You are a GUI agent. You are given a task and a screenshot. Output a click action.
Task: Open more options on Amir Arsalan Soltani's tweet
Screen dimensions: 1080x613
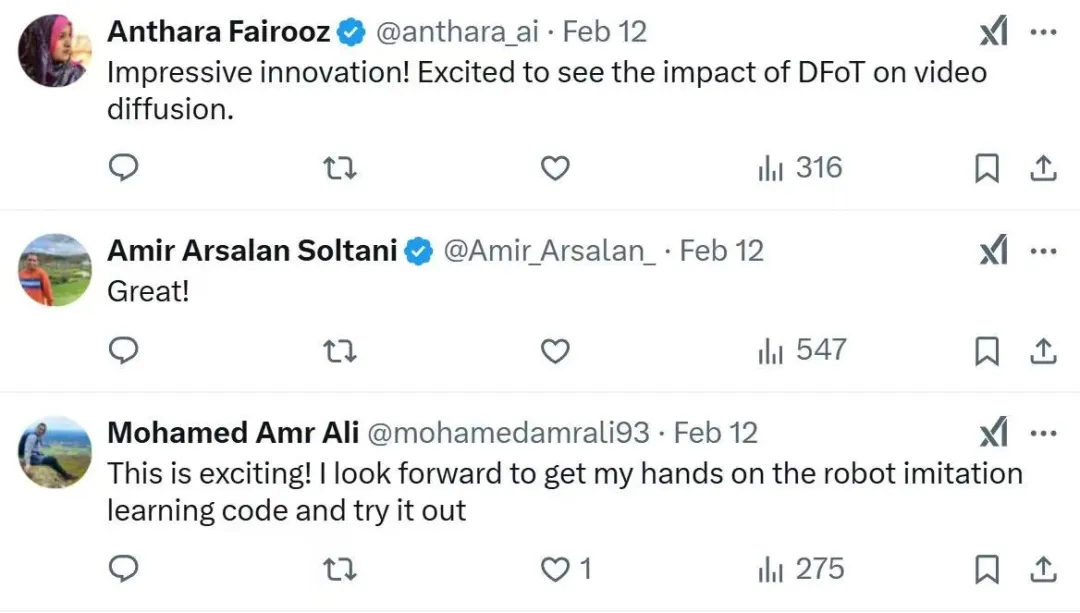(1043, 251)
